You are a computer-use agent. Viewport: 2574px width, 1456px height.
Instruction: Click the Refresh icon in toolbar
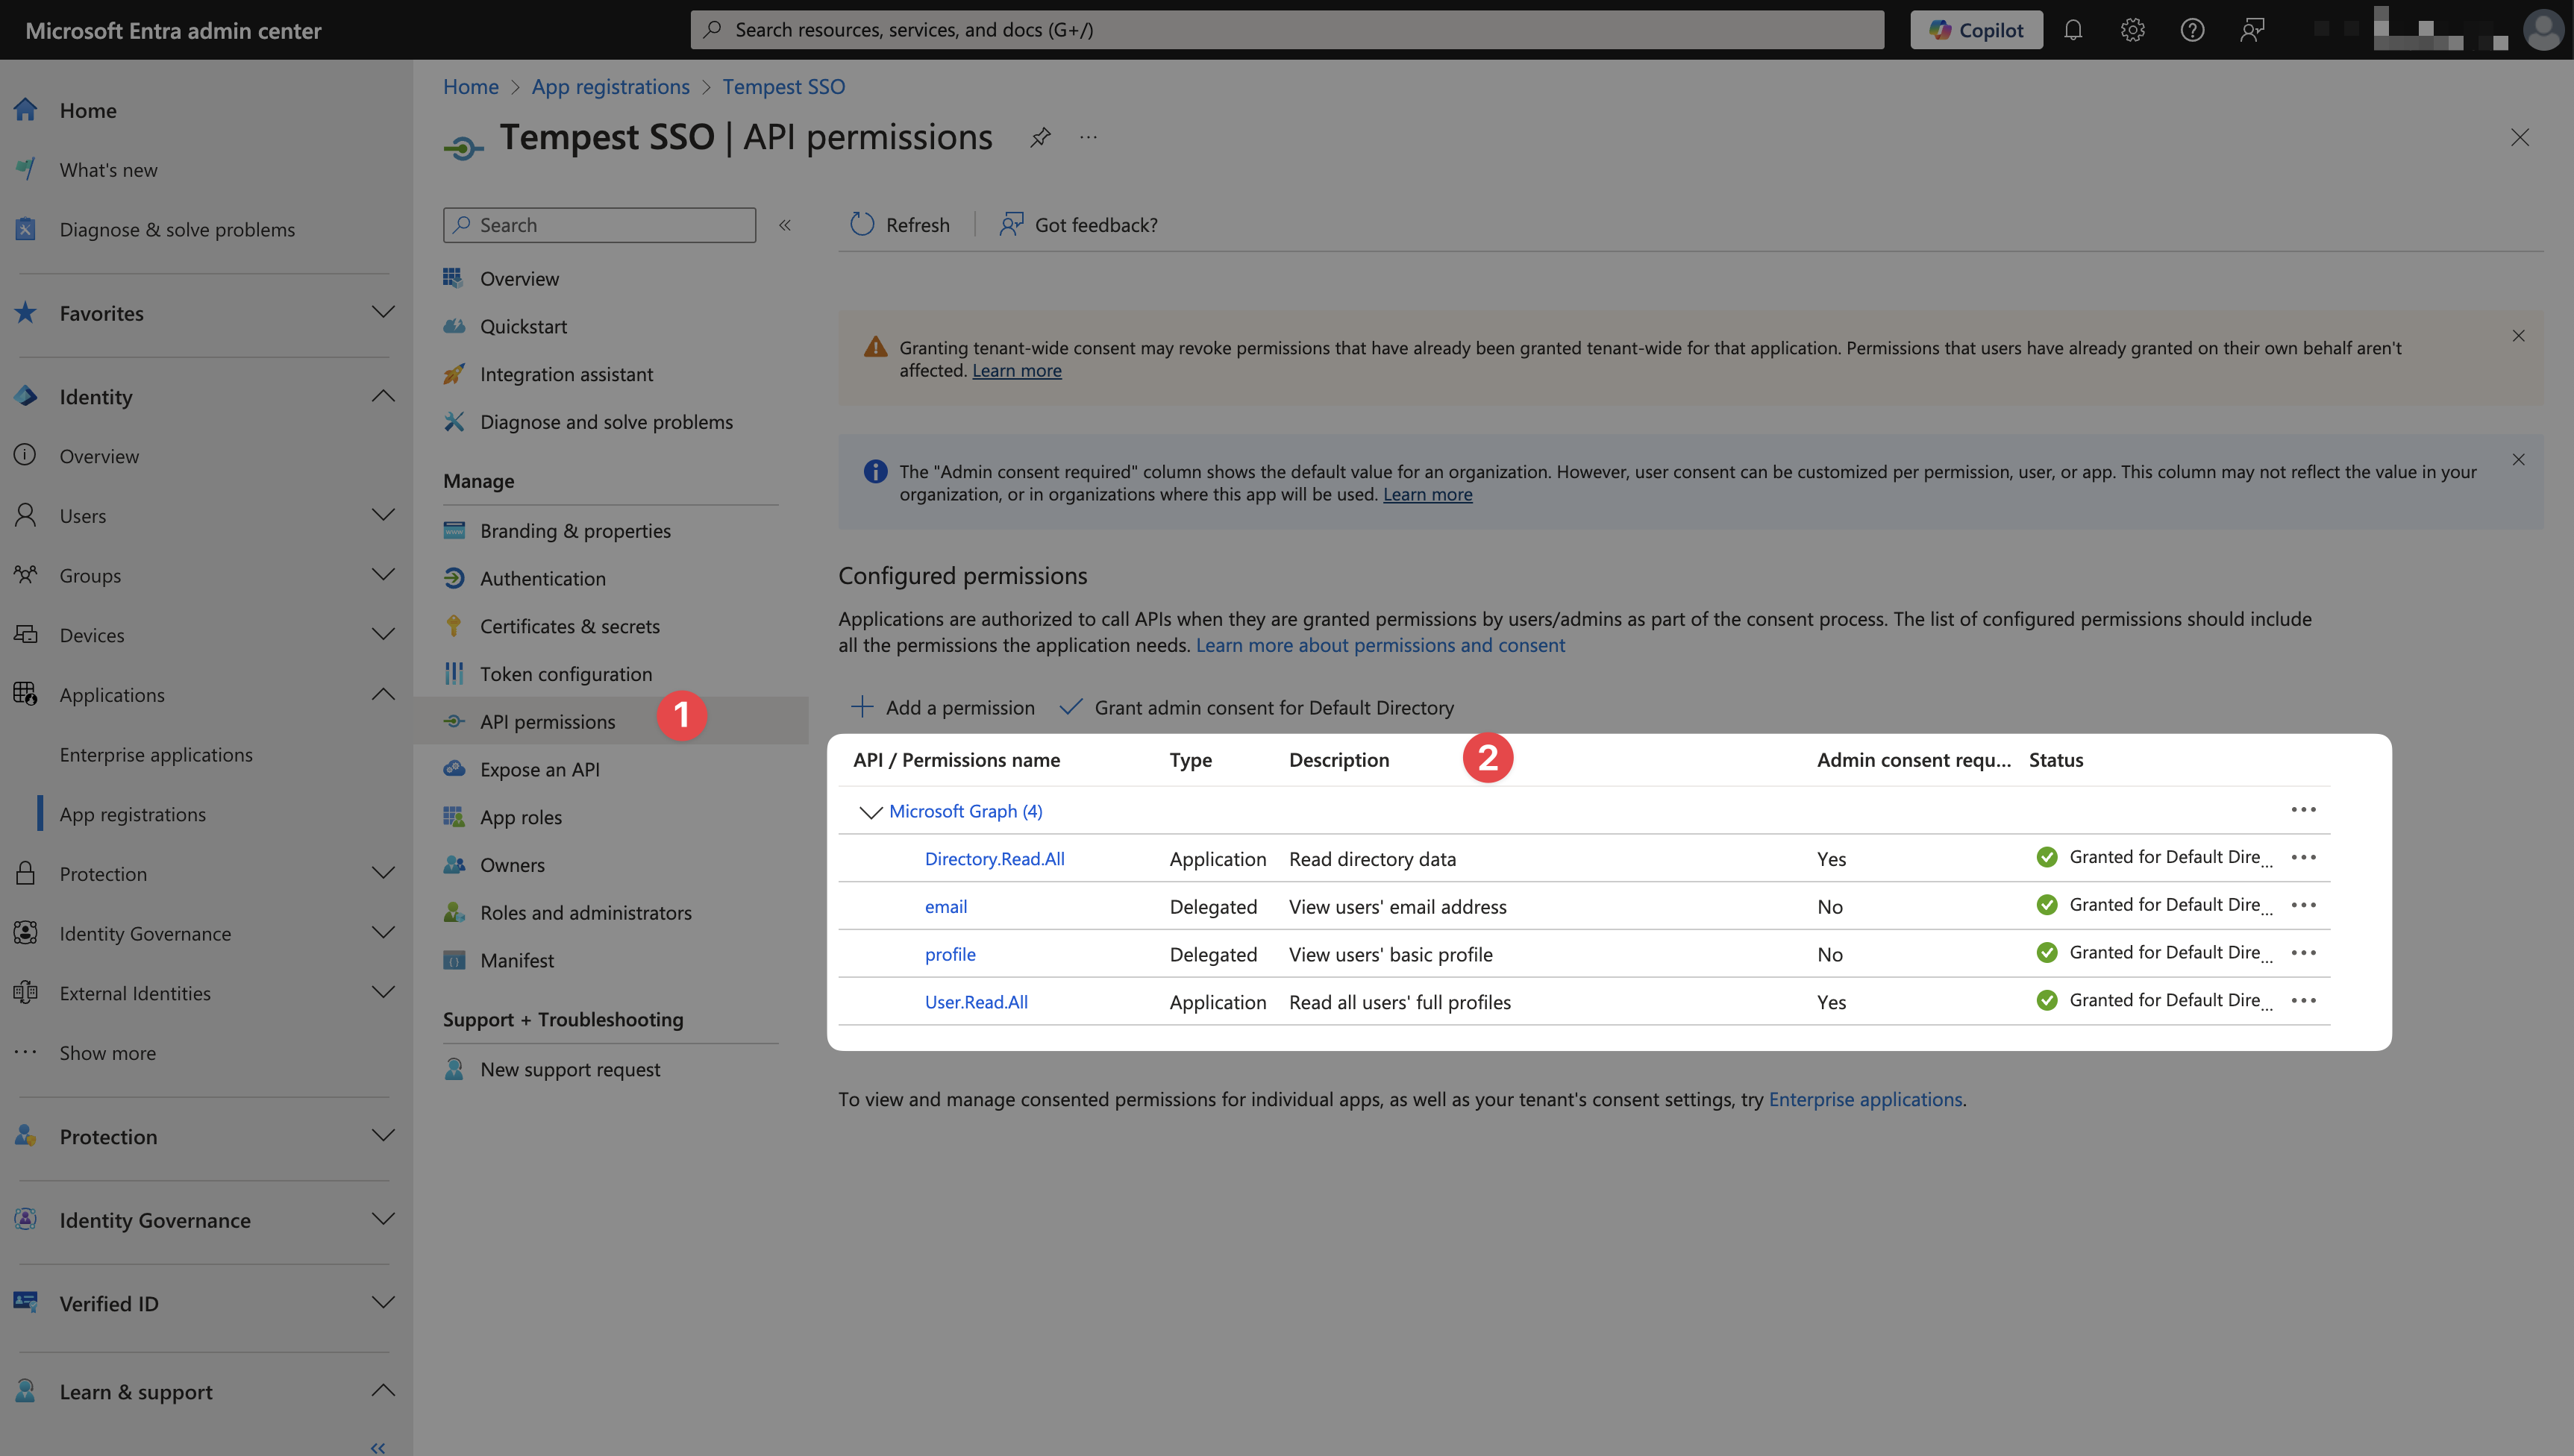(x=862, y=225)
